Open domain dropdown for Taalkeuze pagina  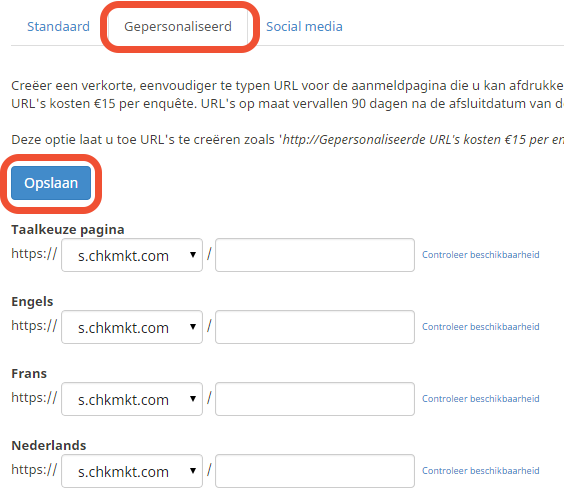pyautogui.click(x=132, y=255)
